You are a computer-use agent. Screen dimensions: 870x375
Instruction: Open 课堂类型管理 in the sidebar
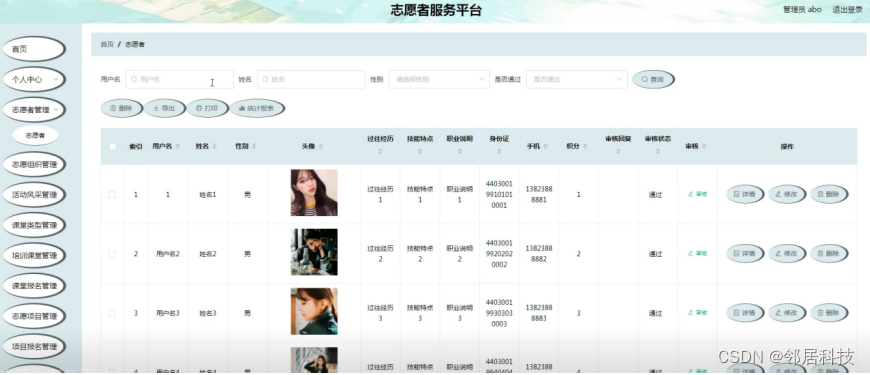(33, 225)
